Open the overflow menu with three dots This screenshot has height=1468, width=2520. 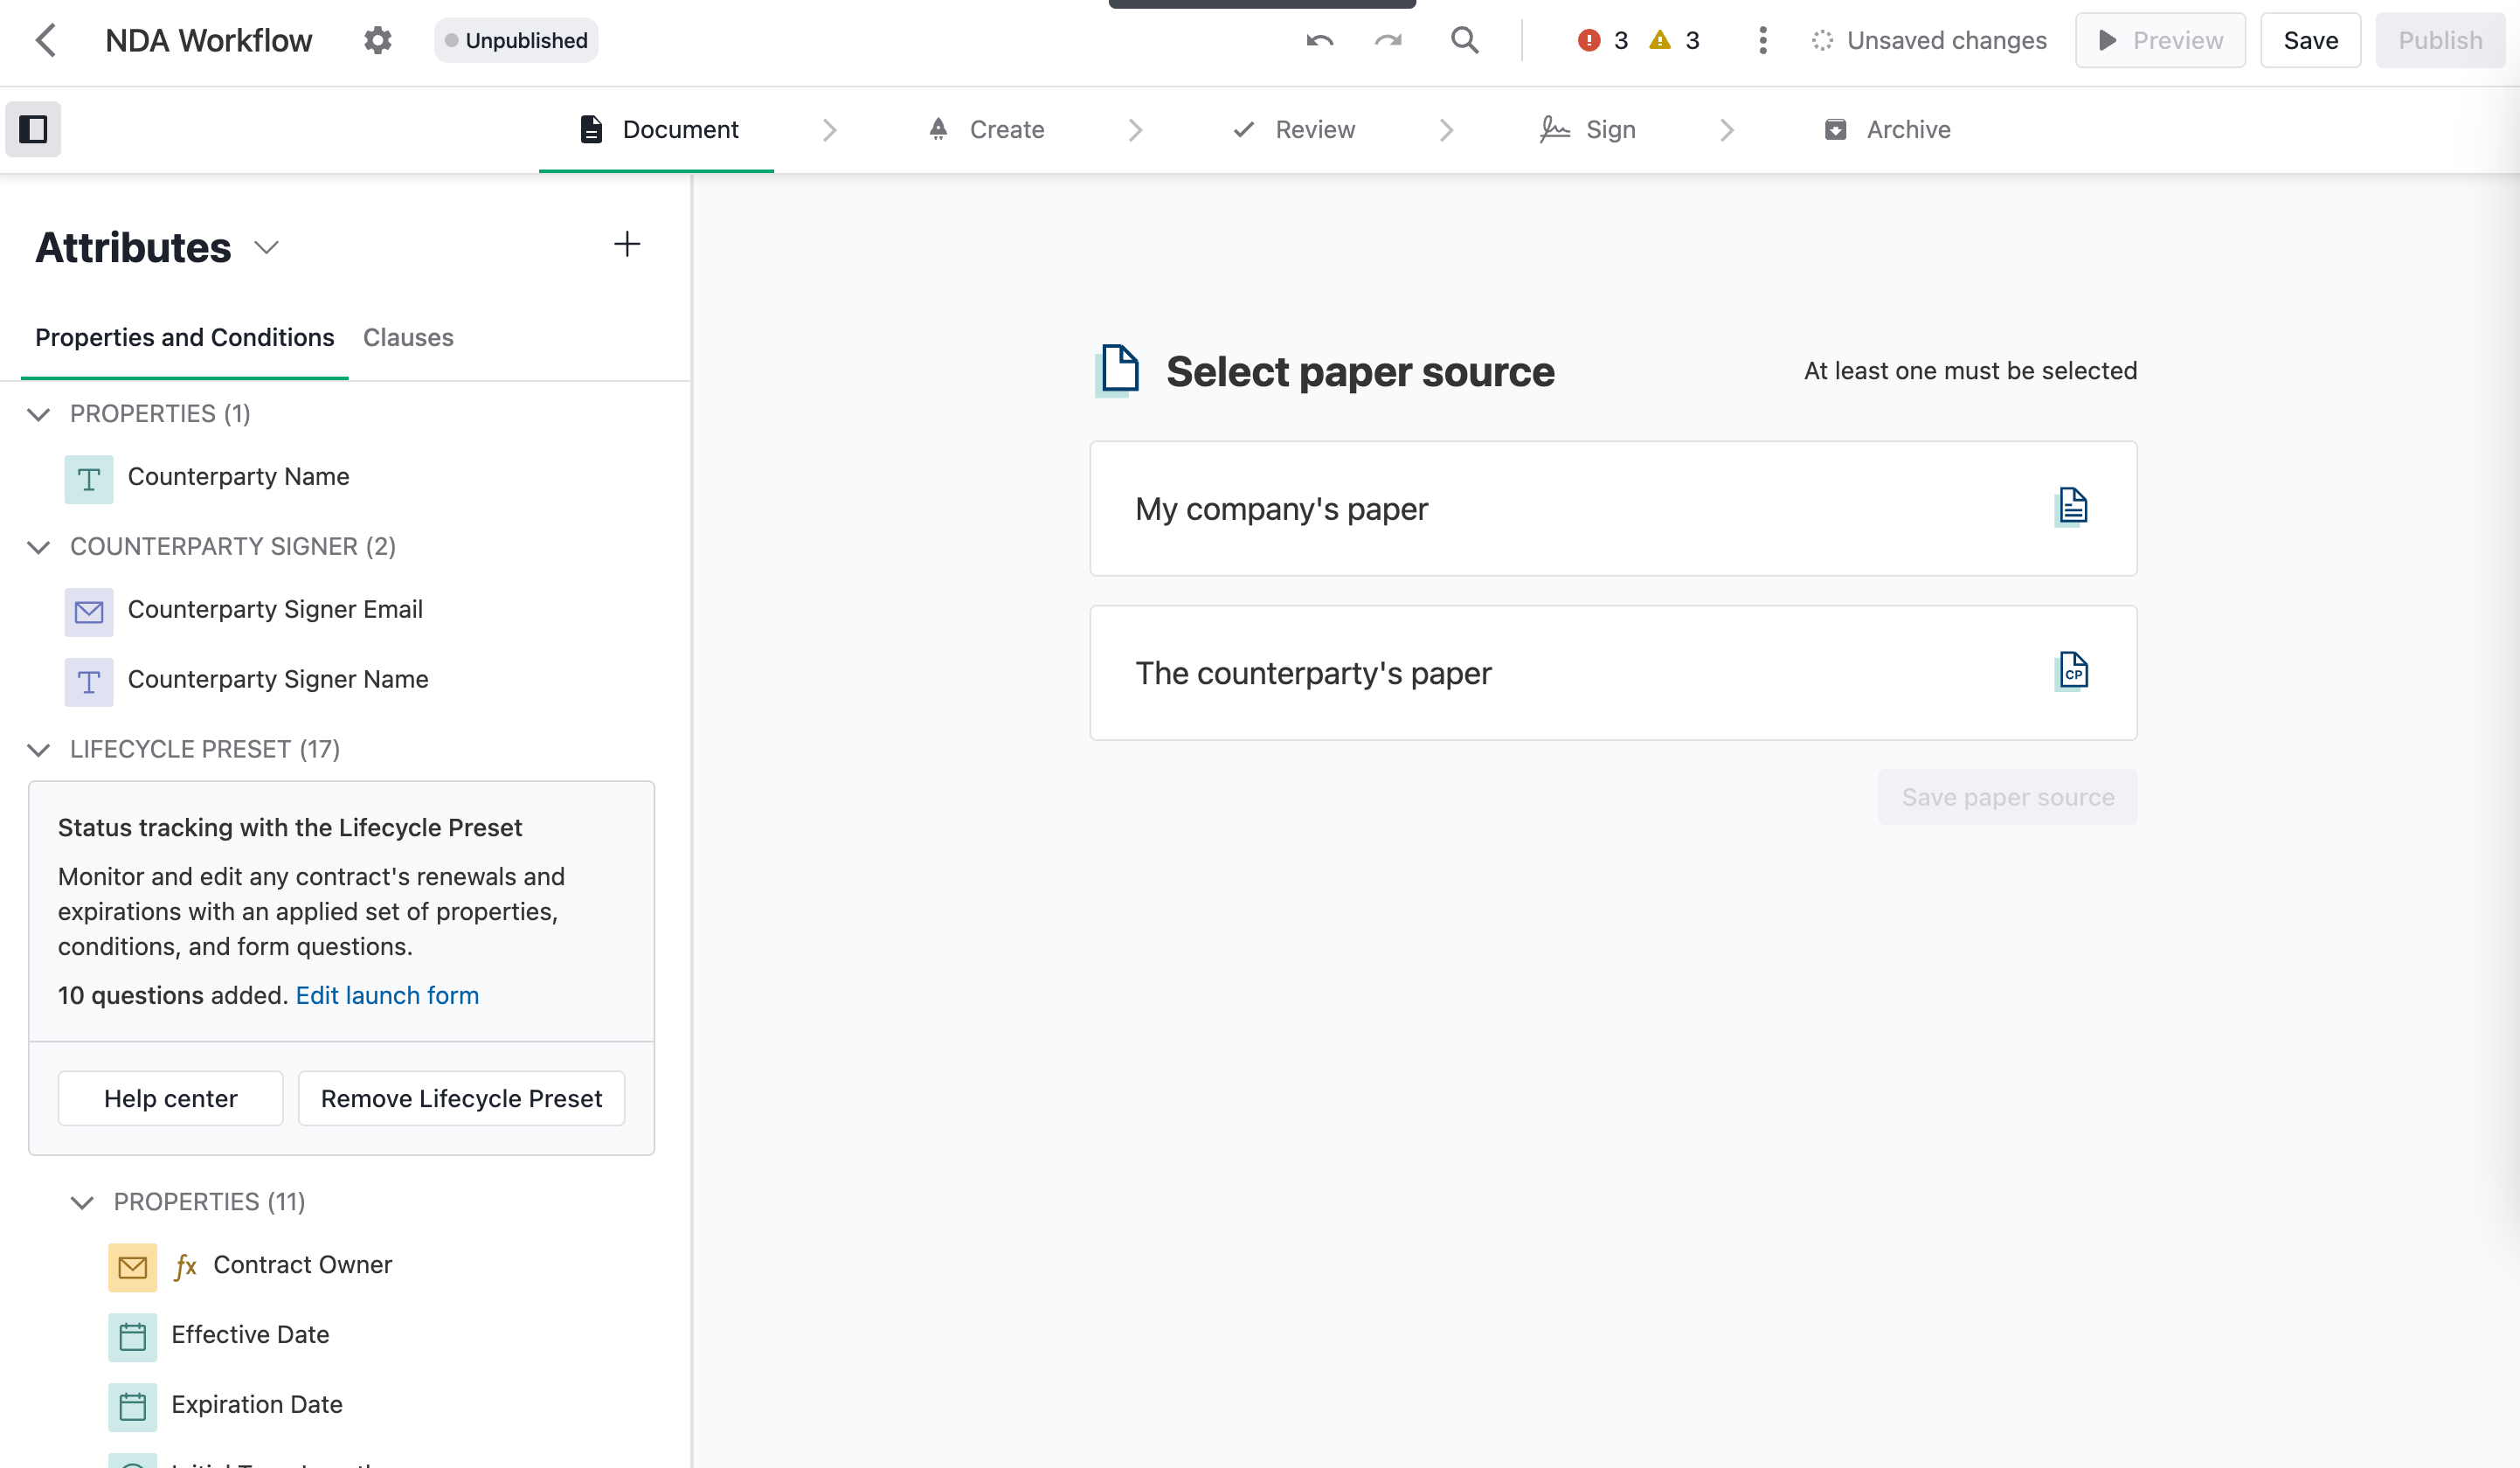tap(1762, 40)
